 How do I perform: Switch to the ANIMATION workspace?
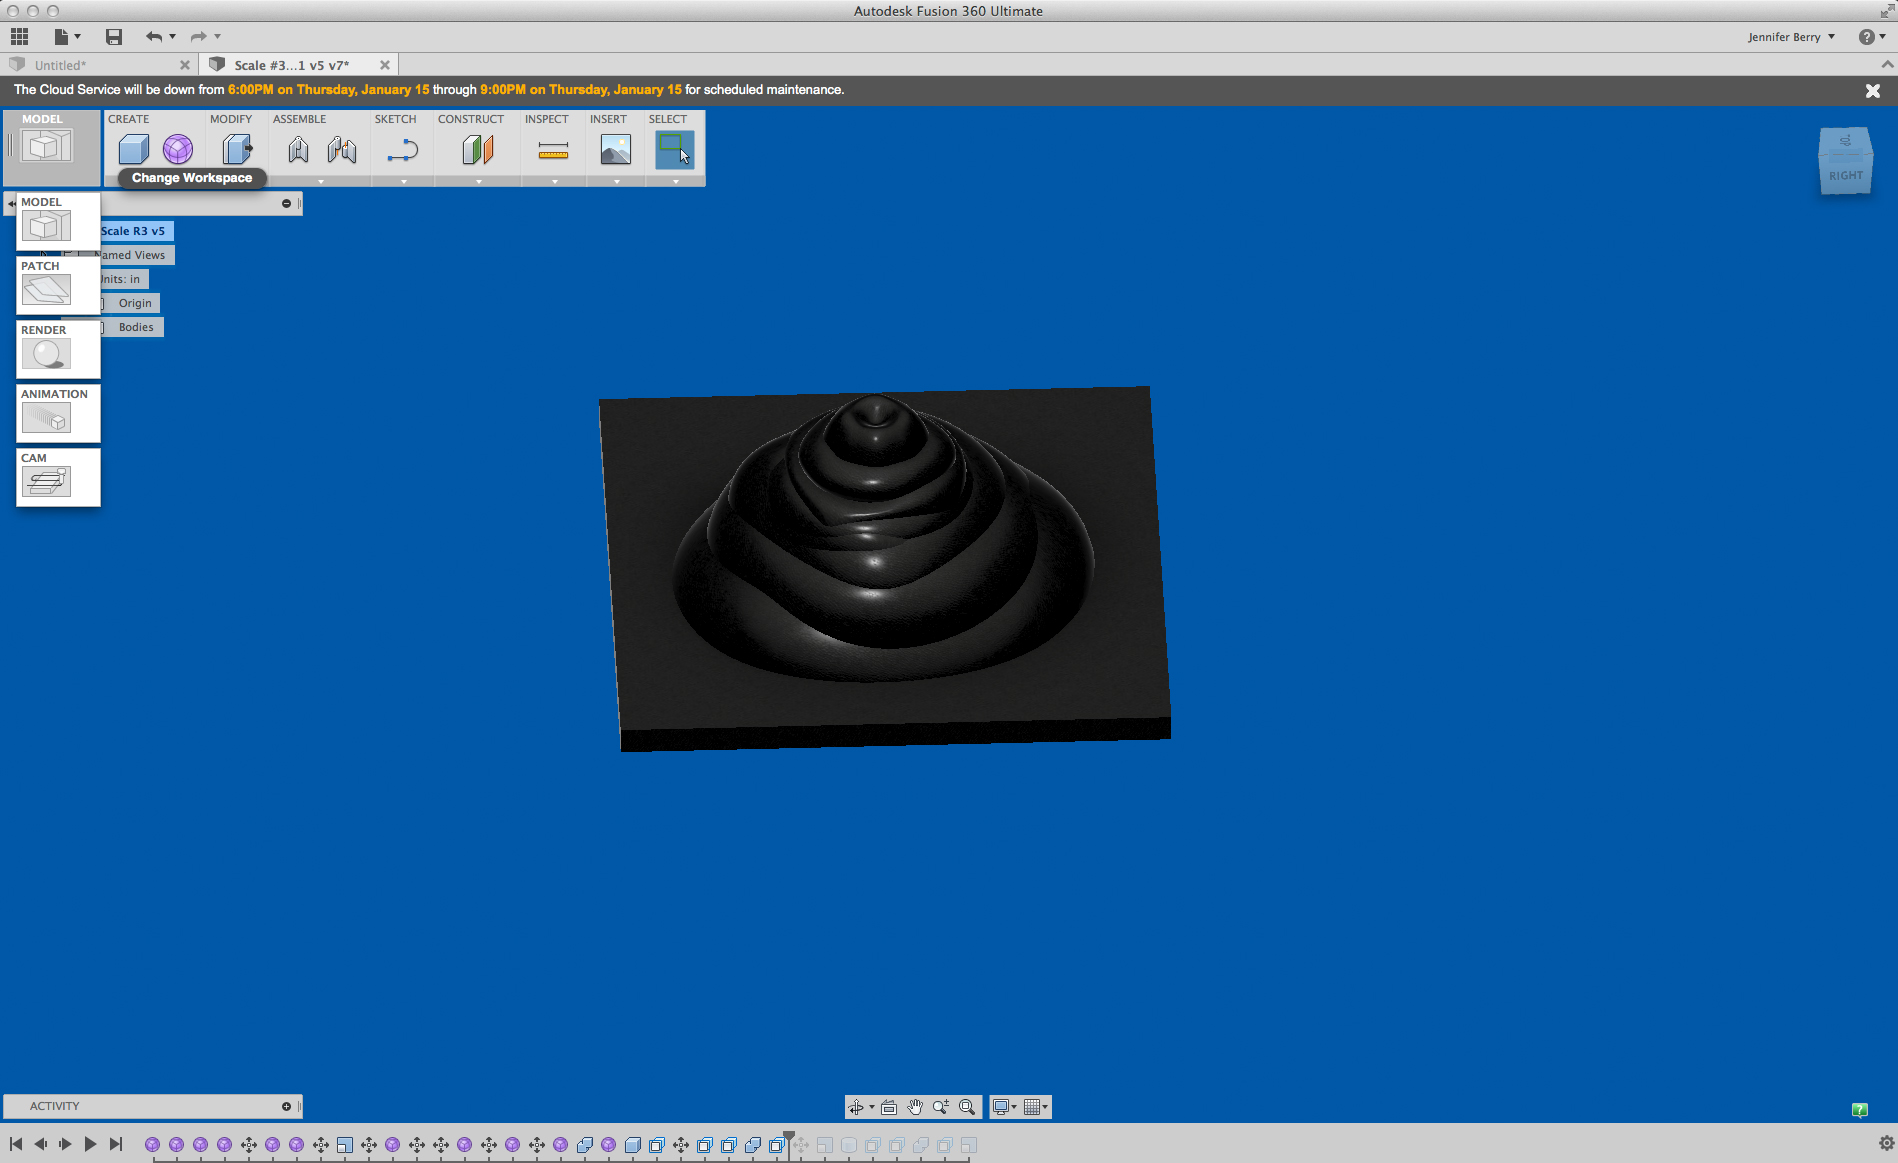pyautogui.click(x=58, y=413)
